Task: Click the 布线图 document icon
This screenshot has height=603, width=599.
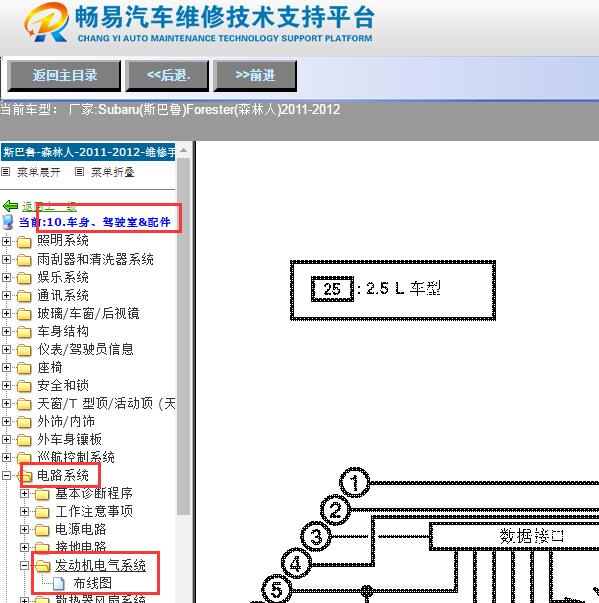Action: tap(58, 584)
